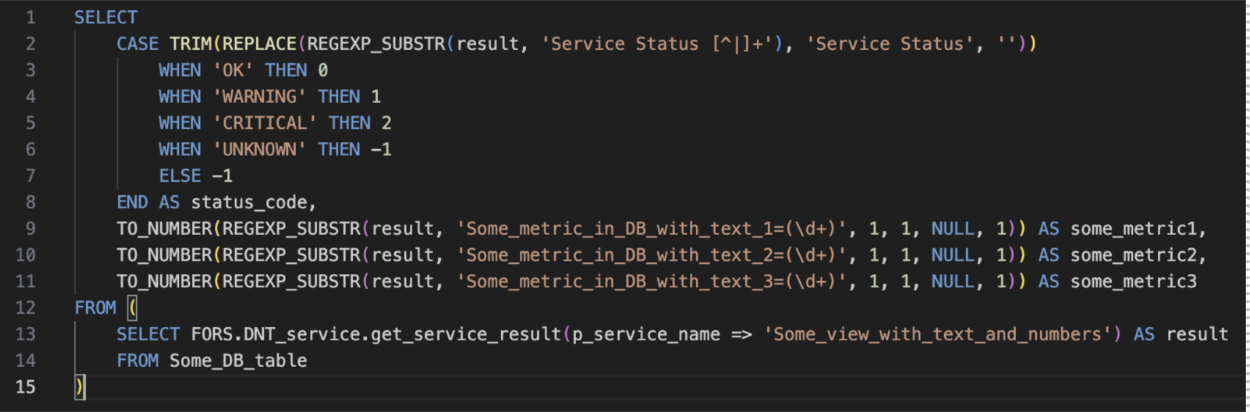
Task: Click the ELSE keyword on line 7
Action: click(x=180, y=175)
